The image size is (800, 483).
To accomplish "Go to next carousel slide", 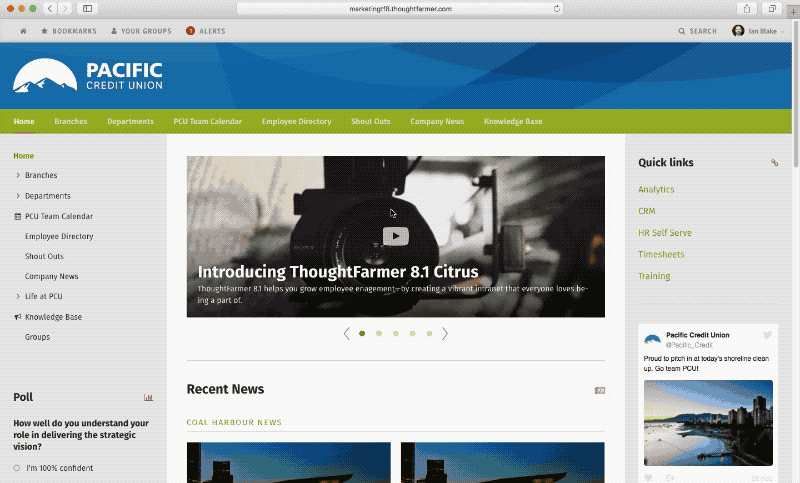I will click(x=445, y=334).
